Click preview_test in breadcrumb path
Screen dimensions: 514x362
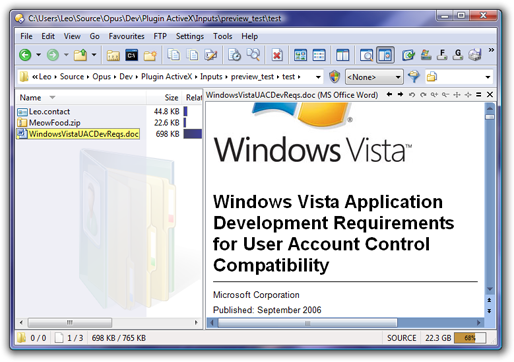252,77
